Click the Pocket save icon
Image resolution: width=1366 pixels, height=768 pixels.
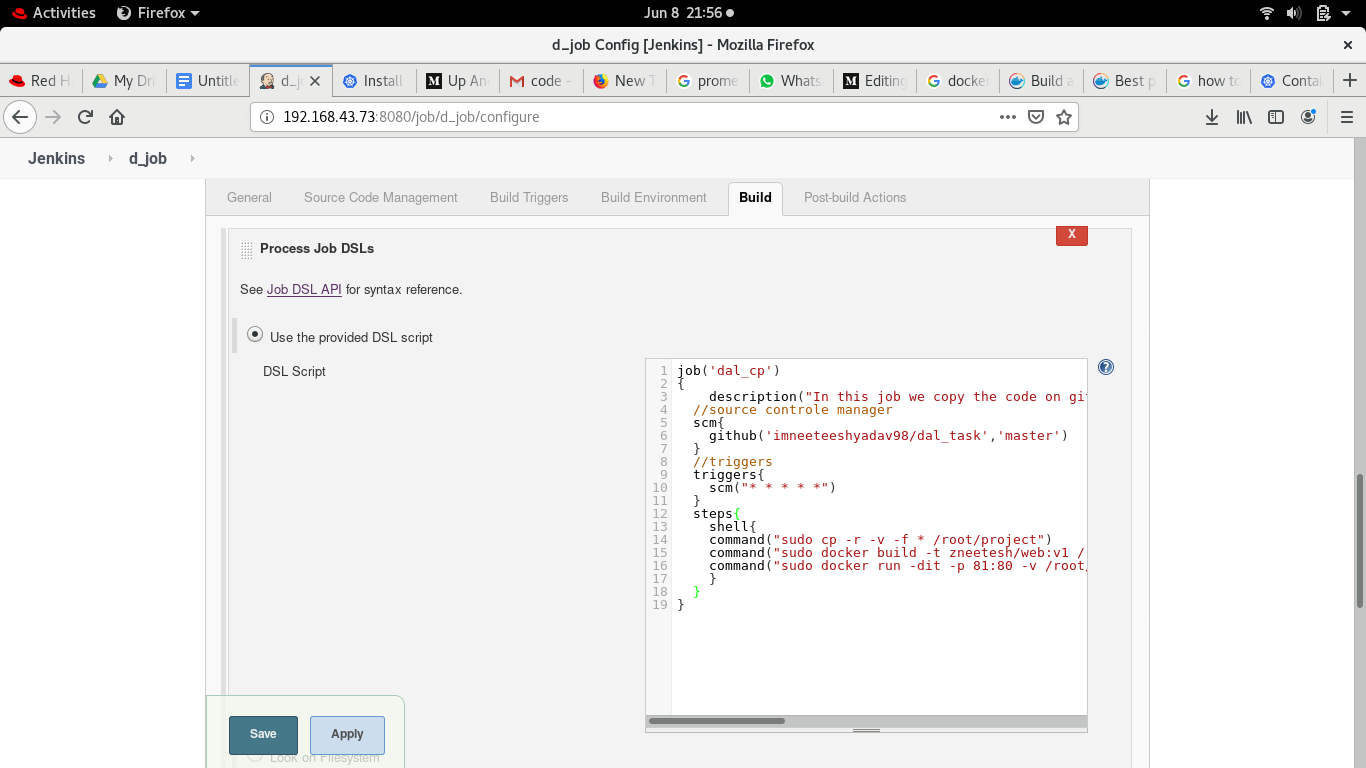point(1036,117)
